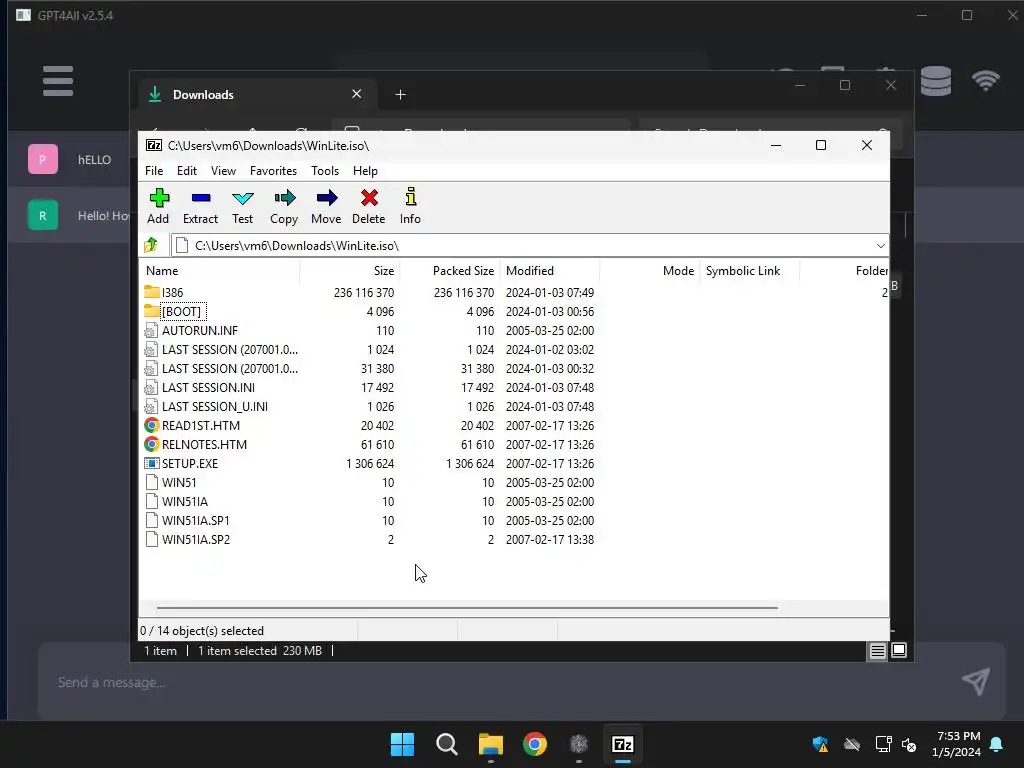The height and width of the screenshot is (768, 1024).
Task: Select the RELNOTES.HTM file icon
Action: pos(152,444)
